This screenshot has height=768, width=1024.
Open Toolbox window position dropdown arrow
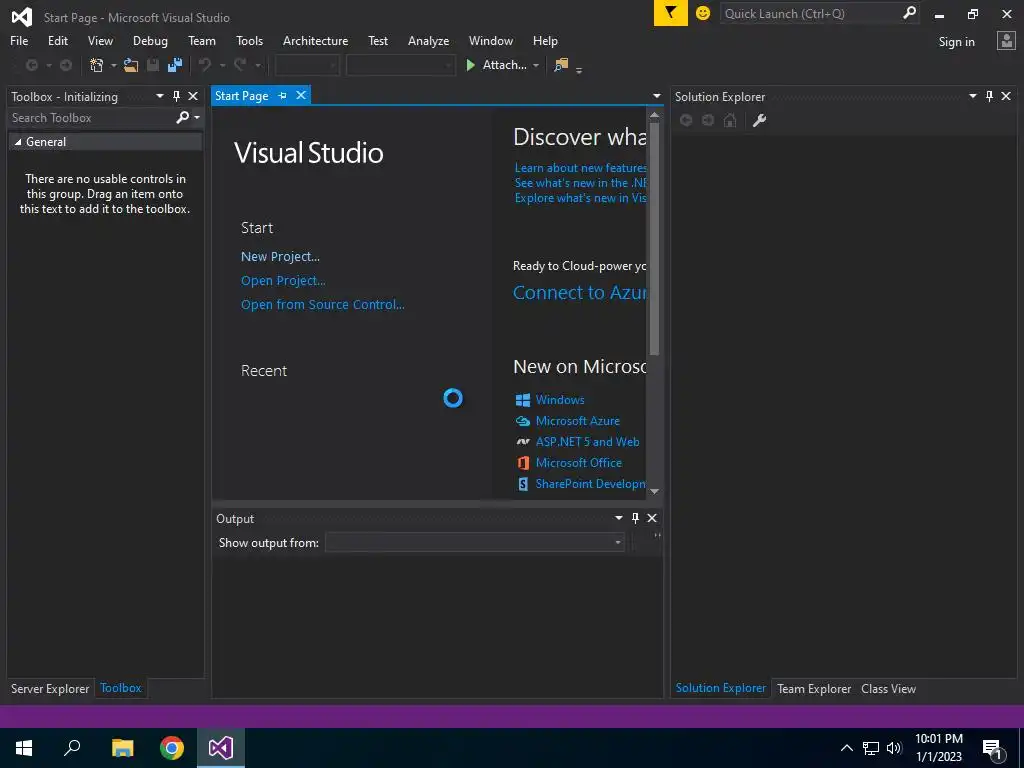click(x=159, y=96)
